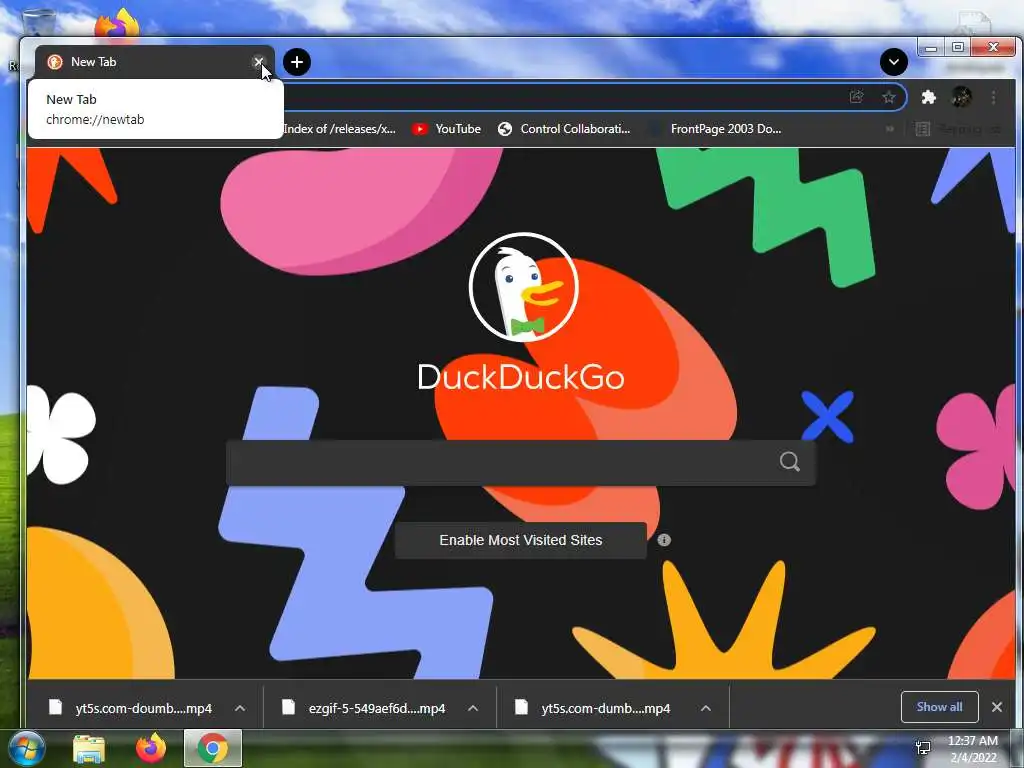Click the network tray icon
Viewport: 1024px width, 768px height.
coord(923,747)
